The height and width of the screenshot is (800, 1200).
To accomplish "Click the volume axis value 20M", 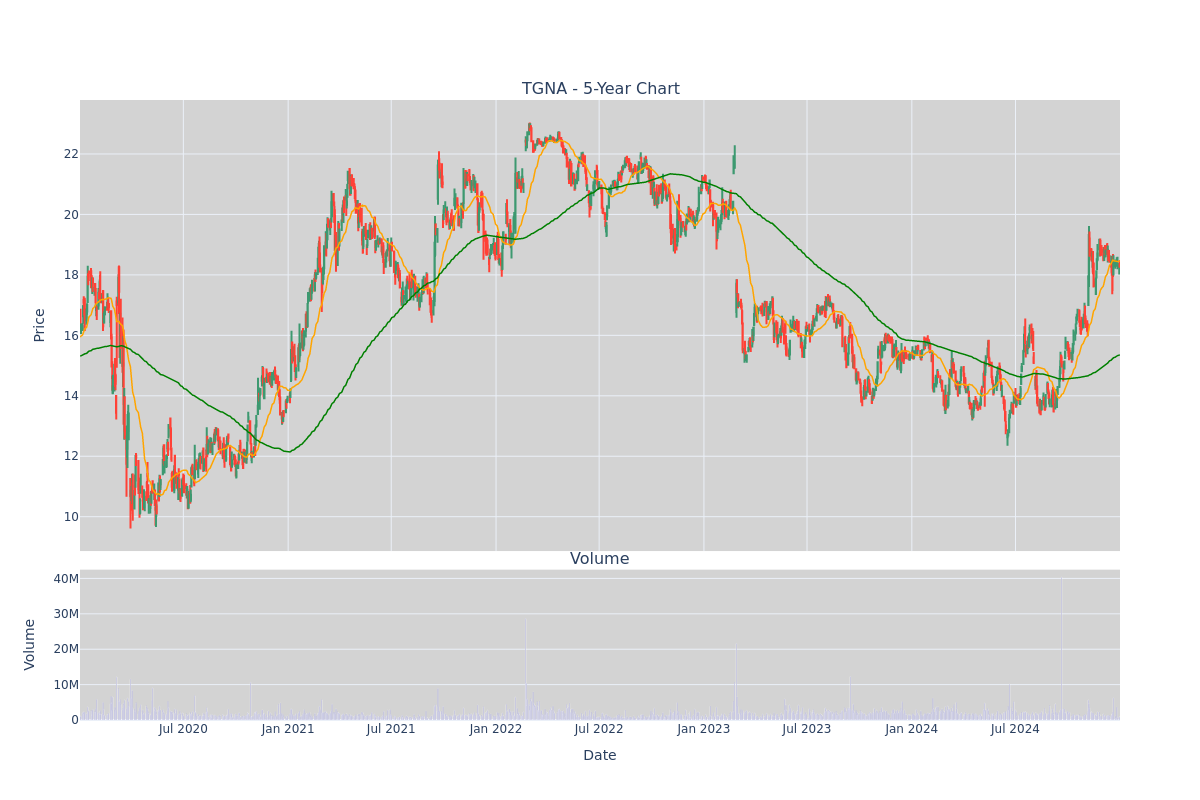I will pos(66,649).
